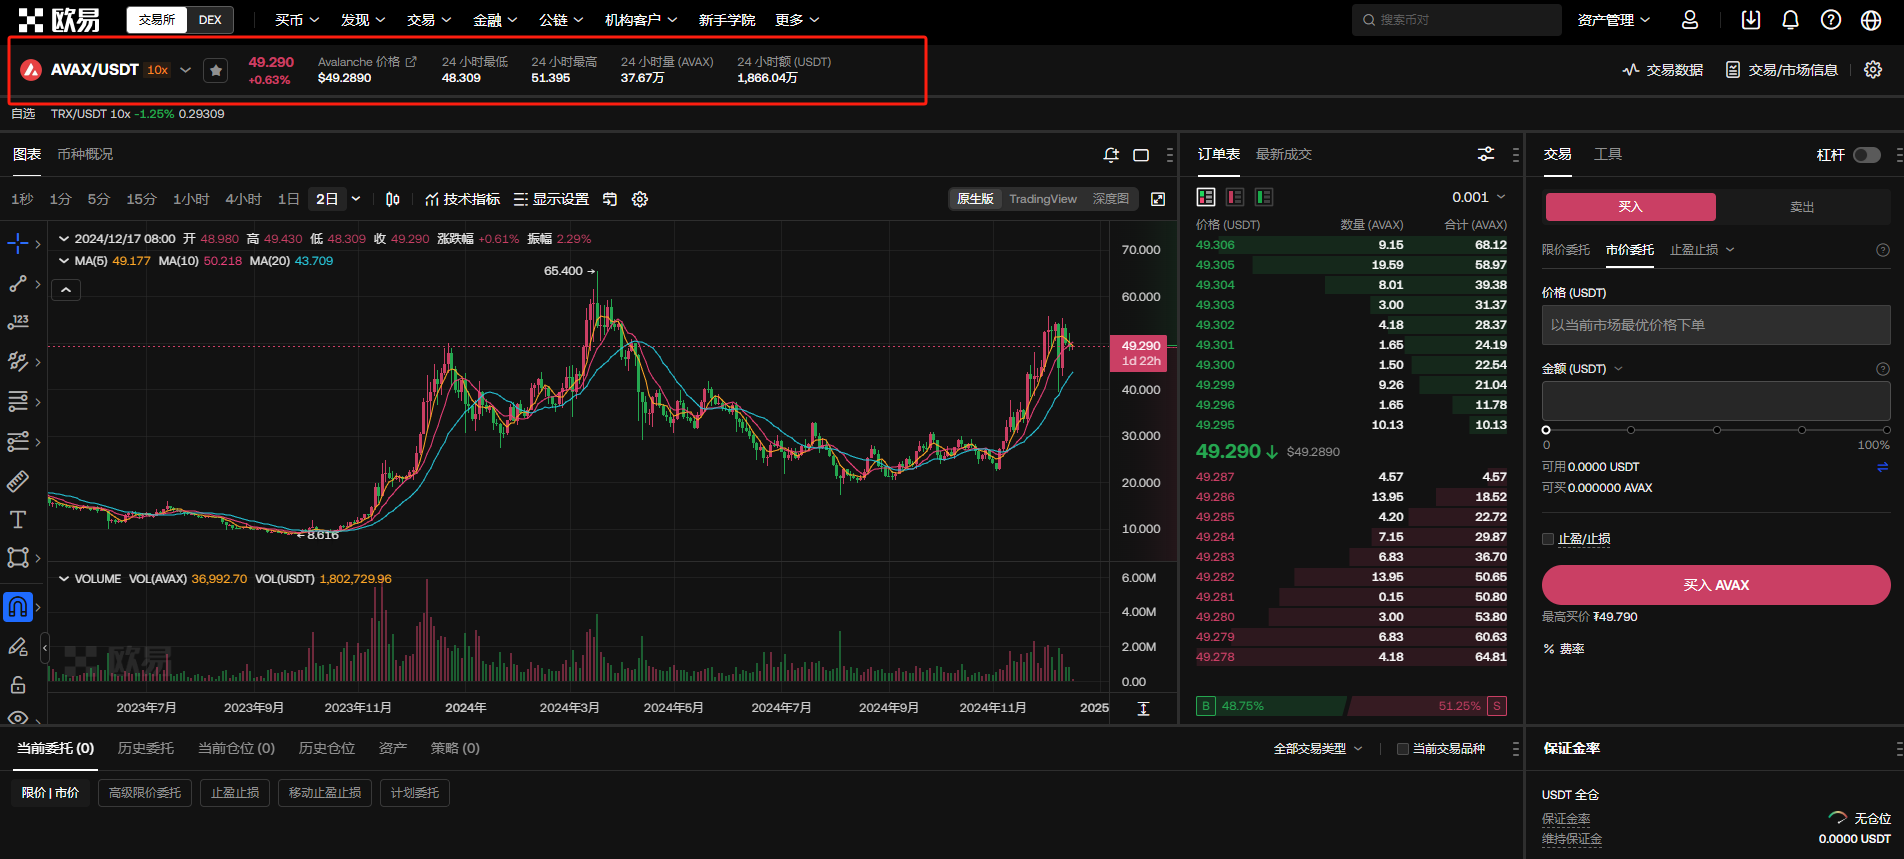Enable the 止盈/止损 checkbox

click(1548, 539)
